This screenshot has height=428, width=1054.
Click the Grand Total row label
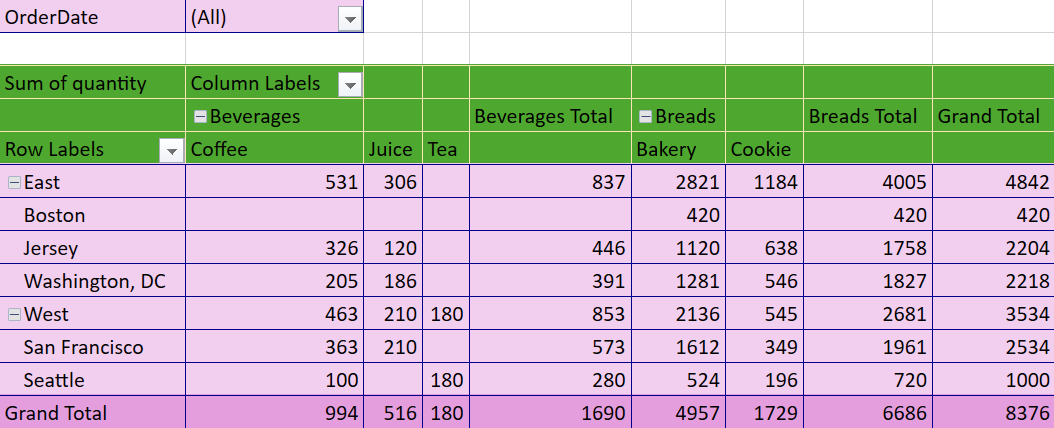point(56,413)
